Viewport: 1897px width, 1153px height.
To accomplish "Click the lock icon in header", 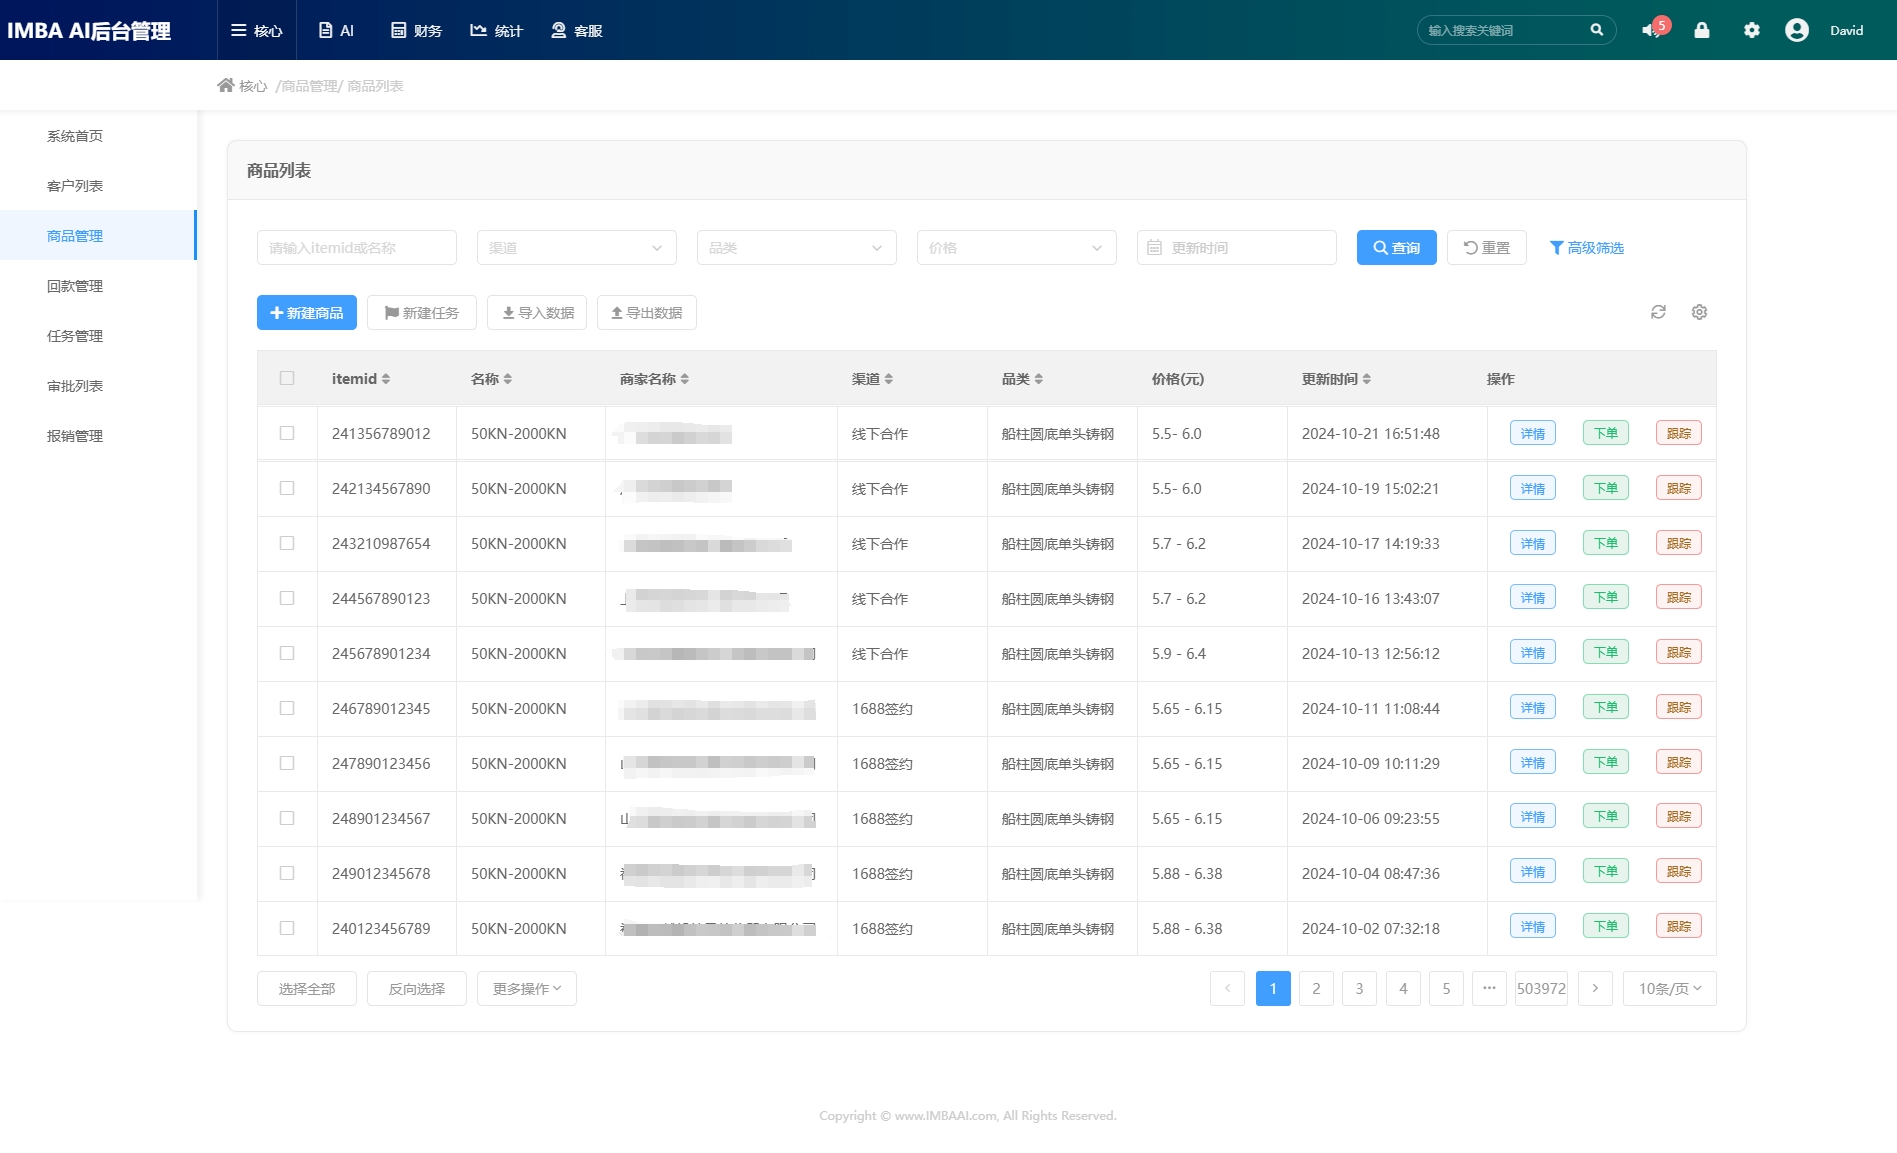I will coord(1701,30).
